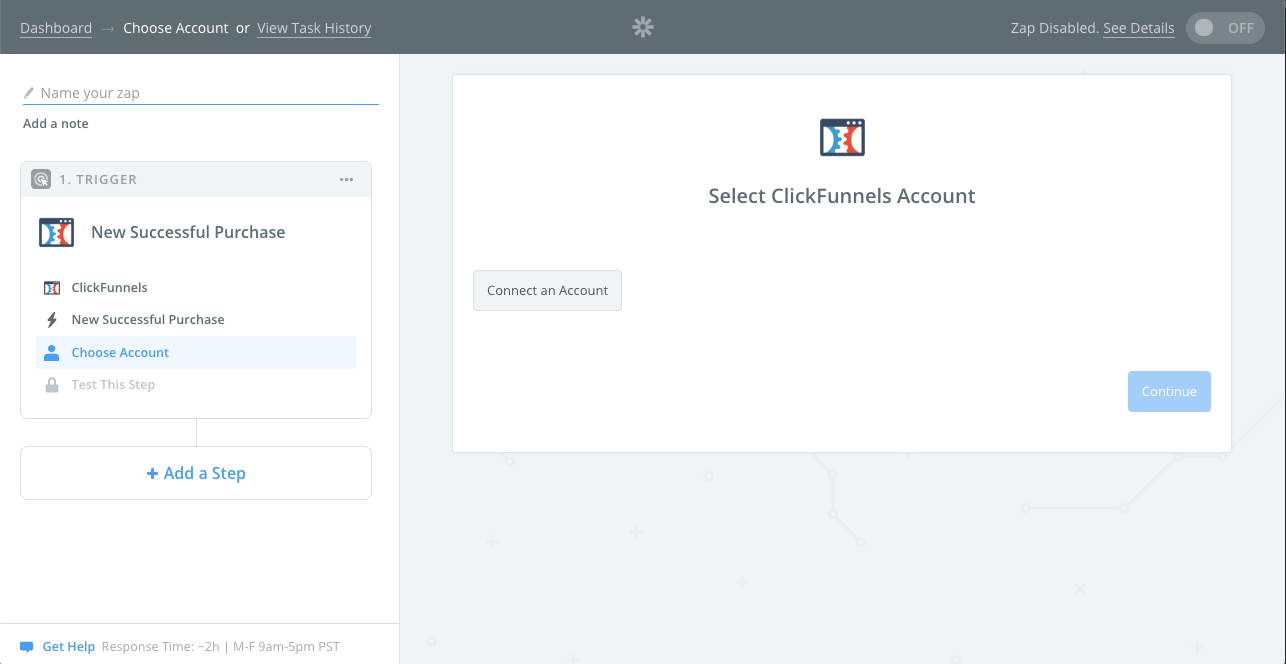
Task: Open View Task History
Action: 314,28
